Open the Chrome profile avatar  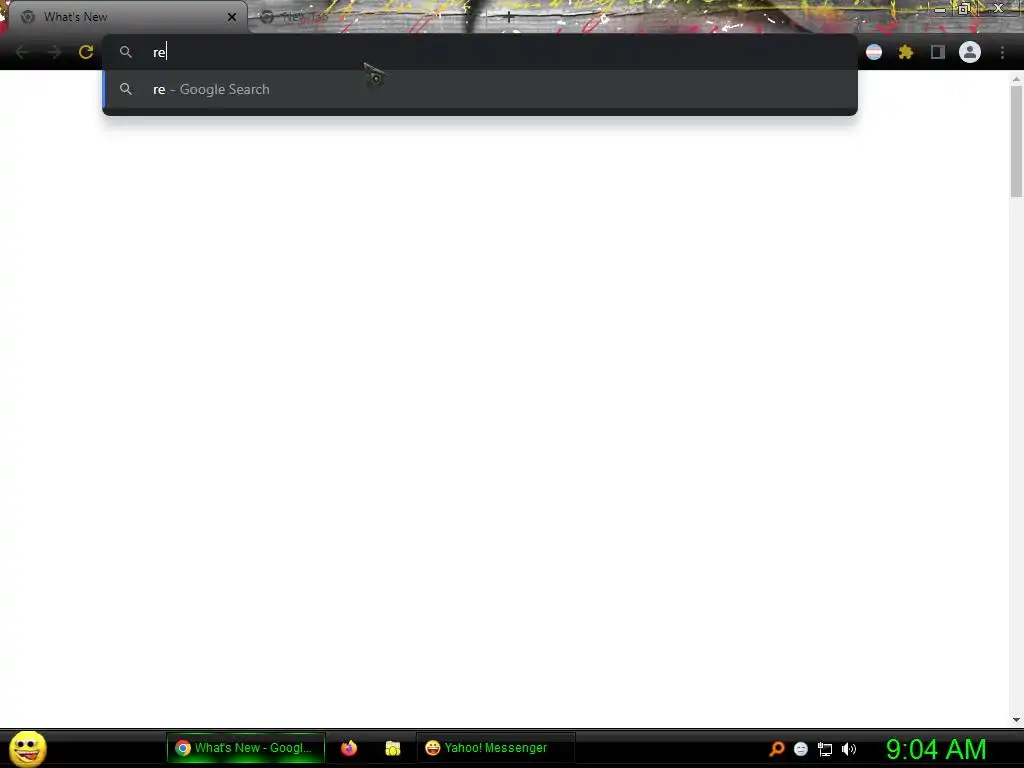[x=970, y=52]
